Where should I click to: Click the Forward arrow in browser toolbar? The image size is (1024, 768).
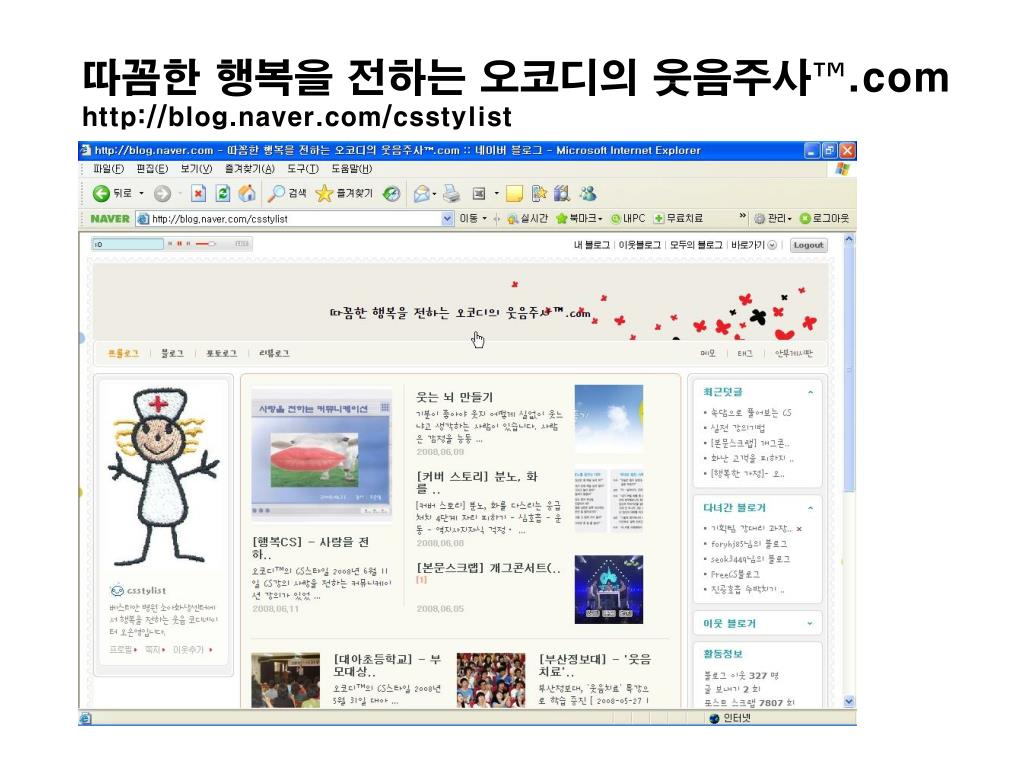[162, 193]
